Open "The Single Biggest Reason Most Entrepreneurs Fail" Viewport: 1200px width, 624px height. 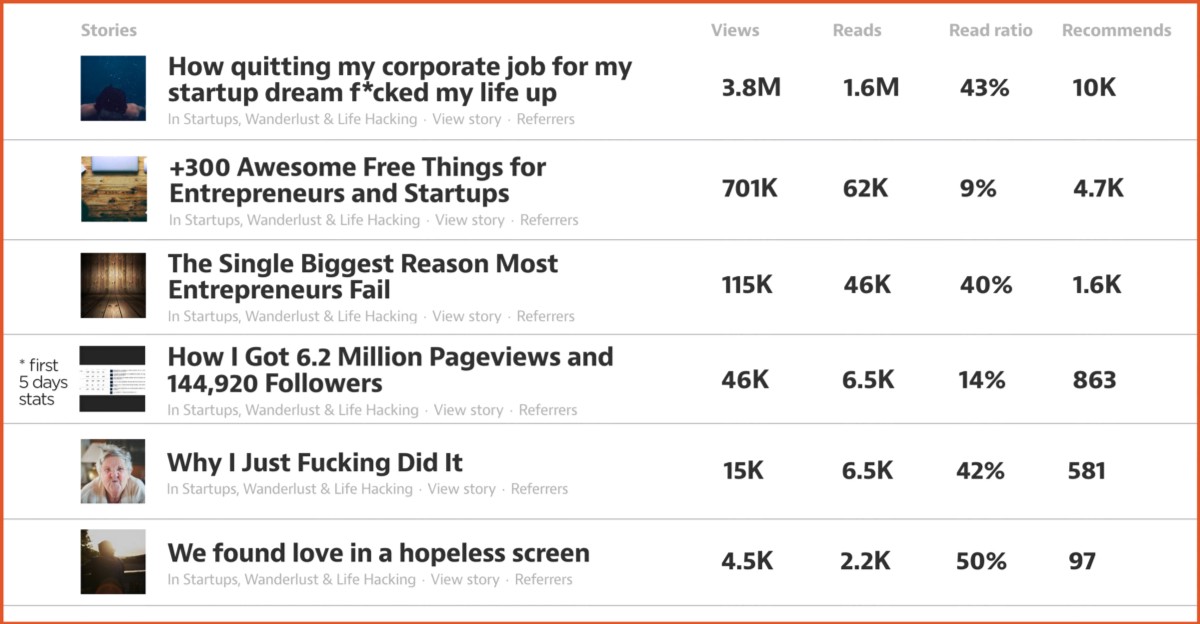(x=363, y=277)
